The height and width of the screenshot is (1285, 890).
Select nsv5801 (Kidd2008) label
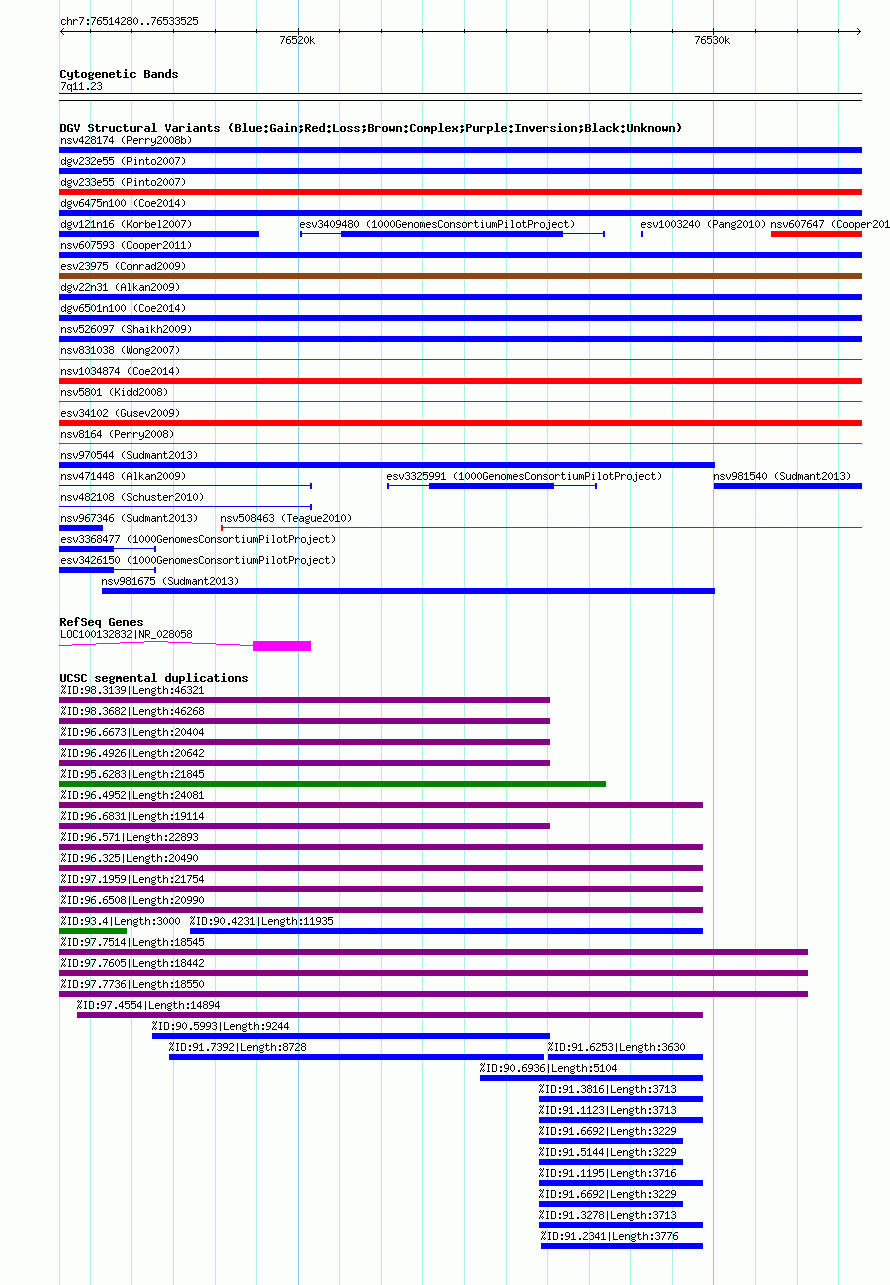114,392
